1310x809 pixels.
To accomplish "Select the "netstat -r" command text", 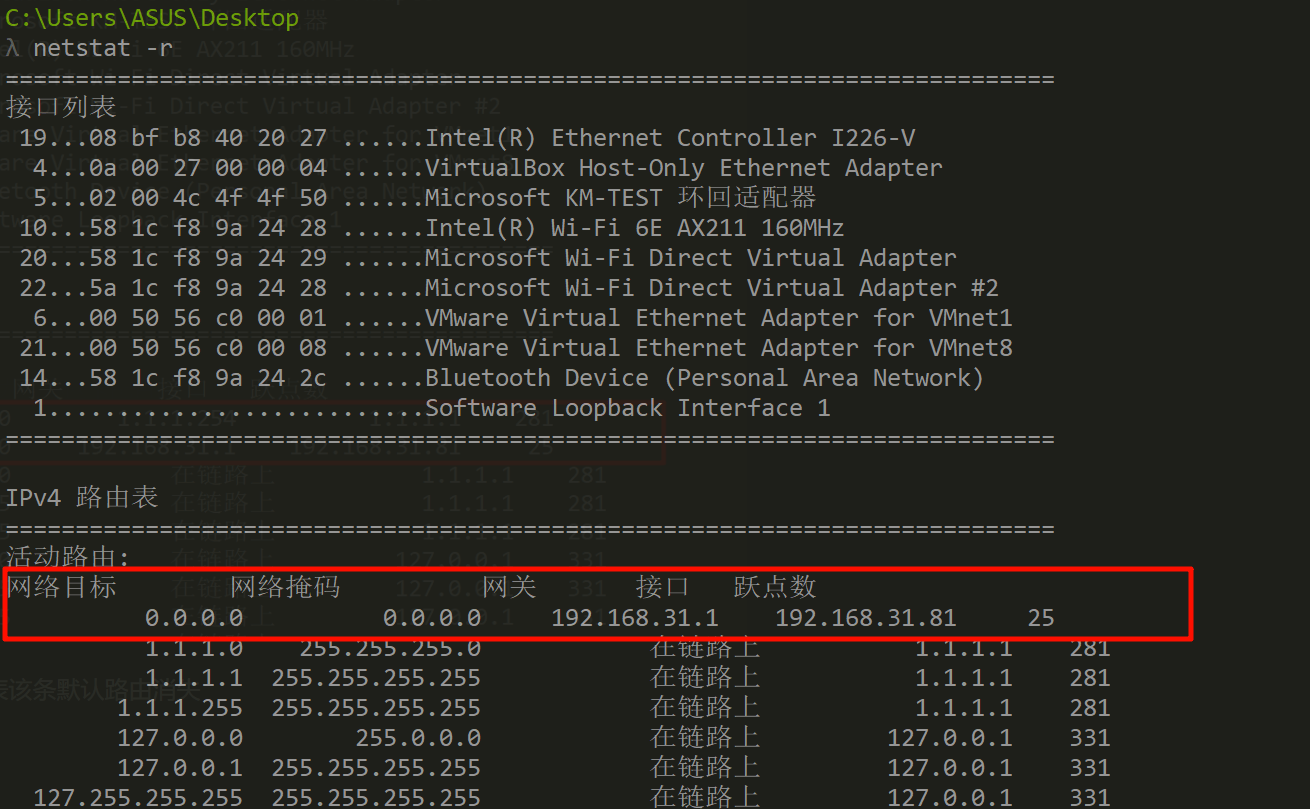I will [103, 48].
